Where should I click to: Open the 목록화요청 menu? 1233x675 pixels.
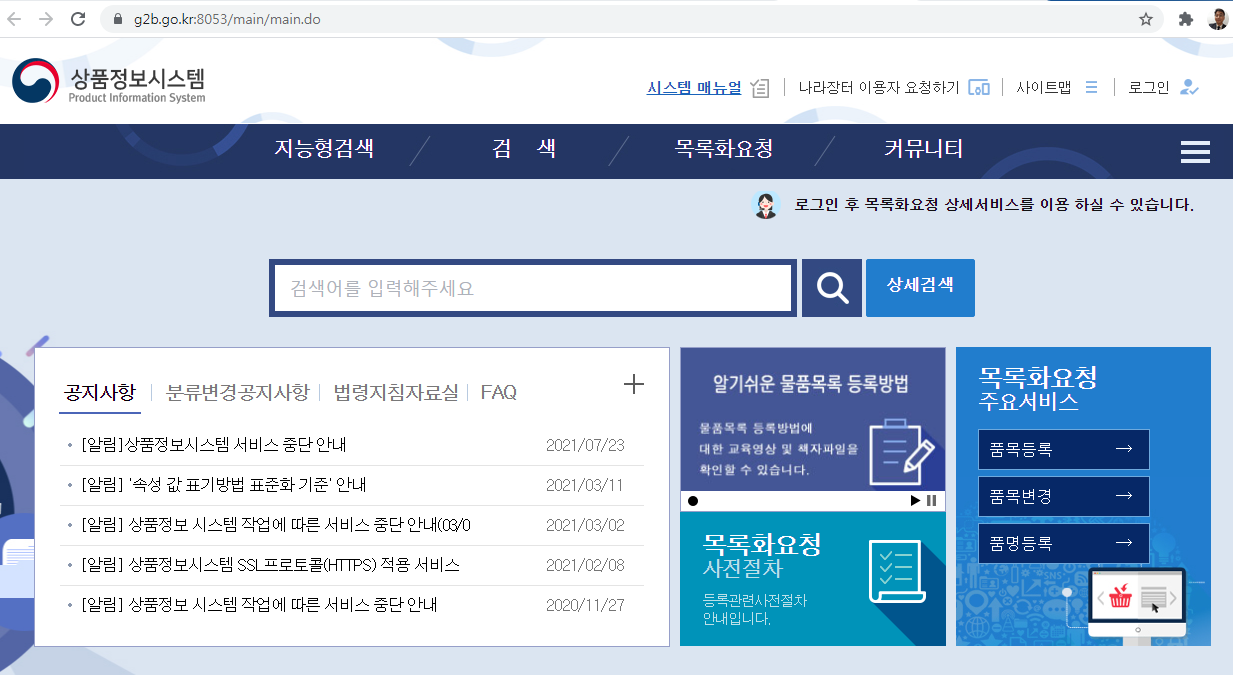(x=724, y=150)
